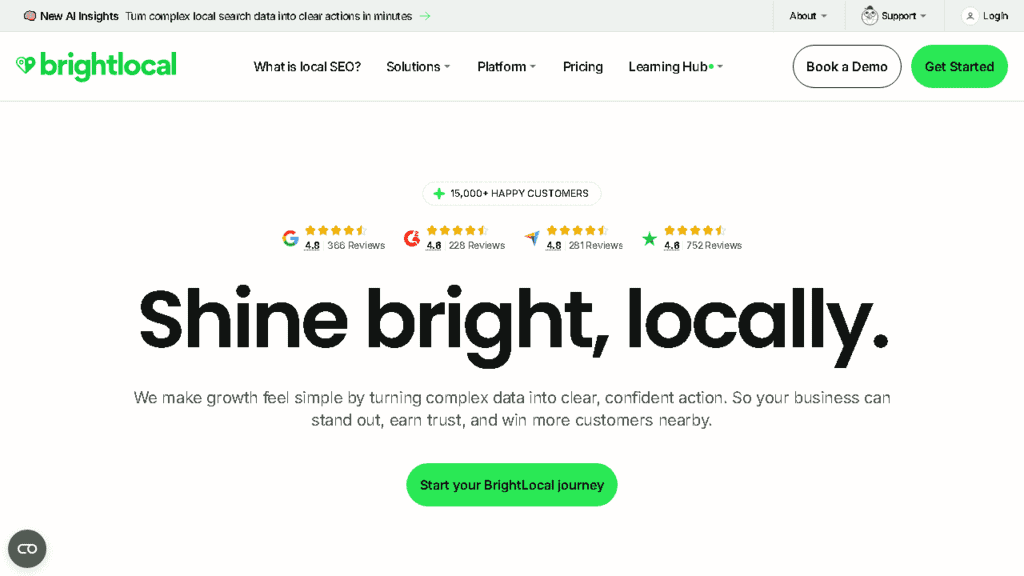The width and height of the screenshot is (1024, 576).
Task: Click Start your BrightLocal journey button
Action: click(x=511, y=485)
